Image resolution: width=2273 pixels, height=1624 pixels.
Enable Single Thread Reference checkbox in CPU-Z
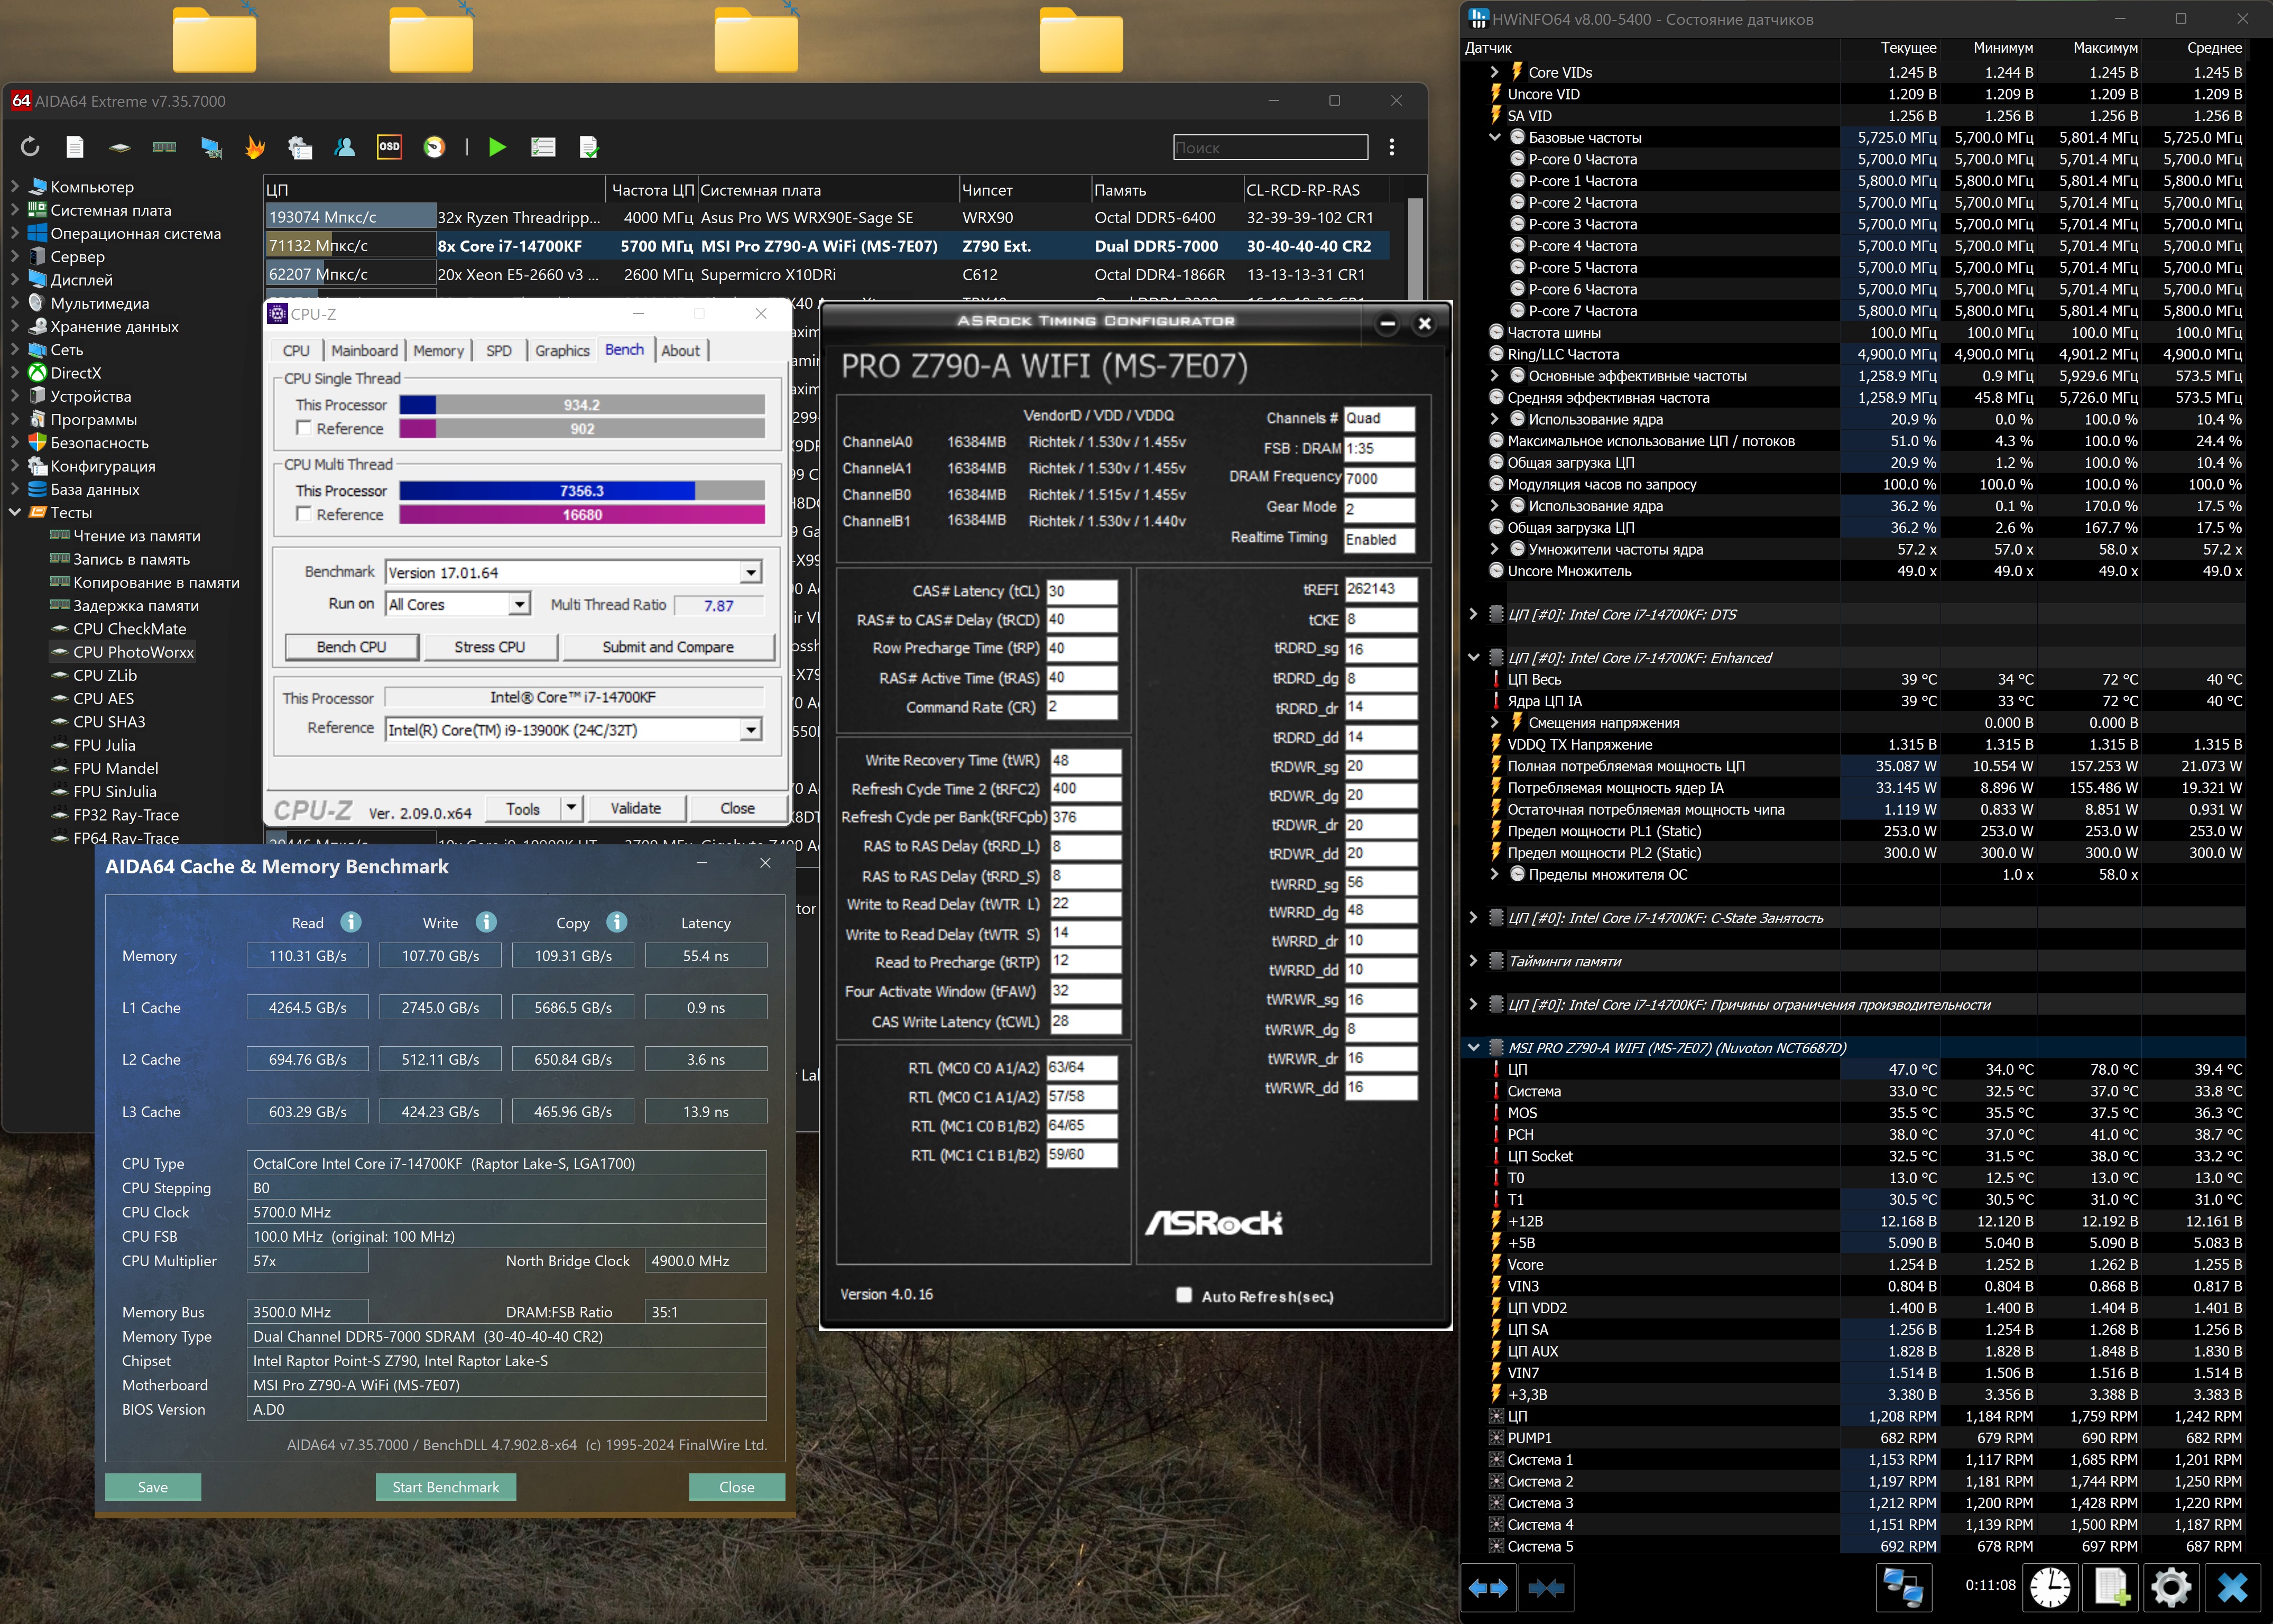pyautogui.click(x=304, y=428)
